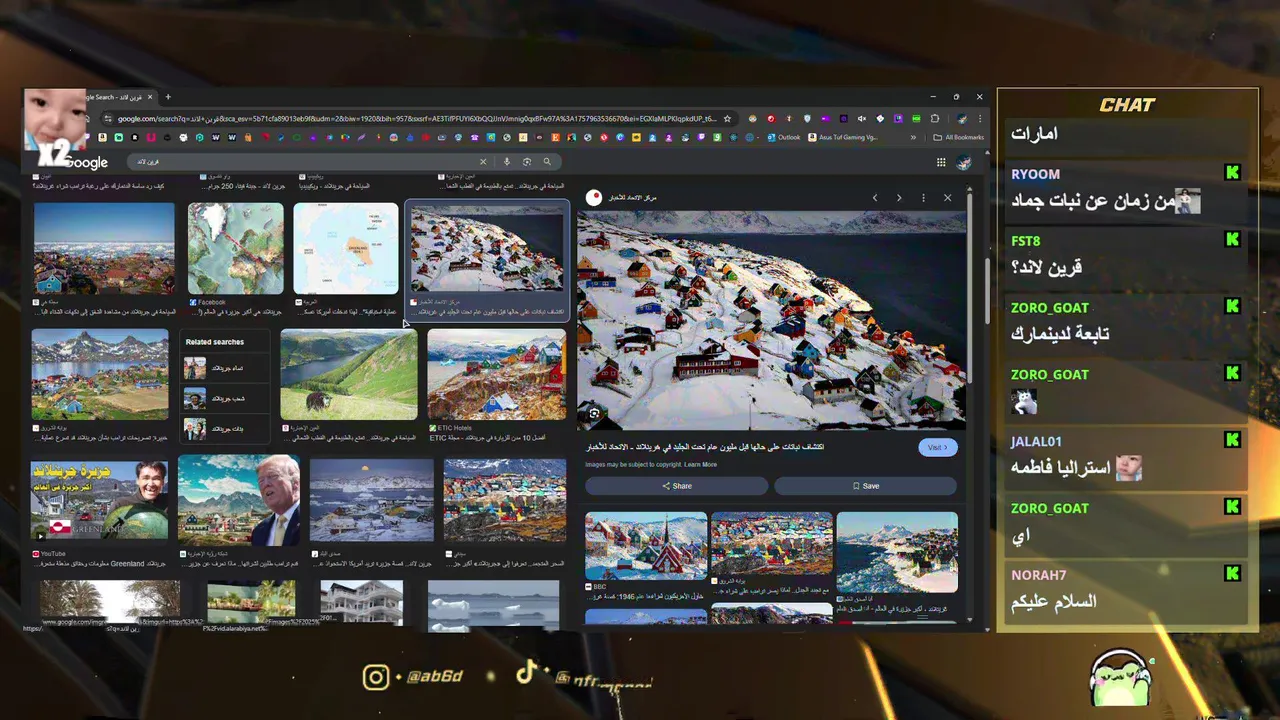Image resolution: width=1280 pixels, height=720 pixels.
Task: Search inside the image with lens icon
Action: coord(594,413)
